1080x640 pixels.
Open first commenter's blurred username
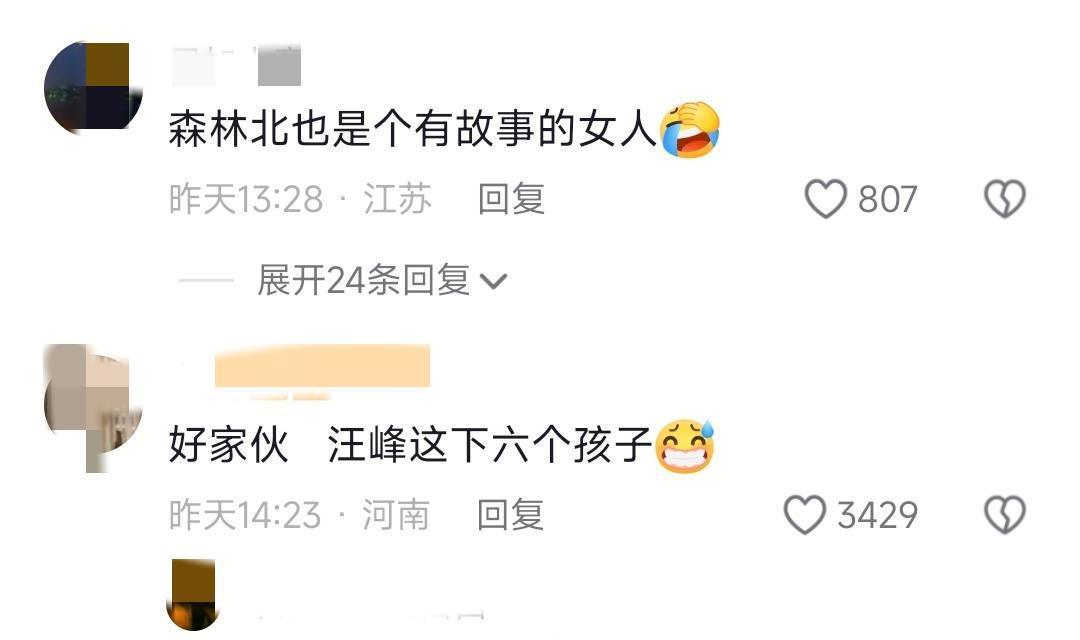pyautogui.click(x=236, y=66)
